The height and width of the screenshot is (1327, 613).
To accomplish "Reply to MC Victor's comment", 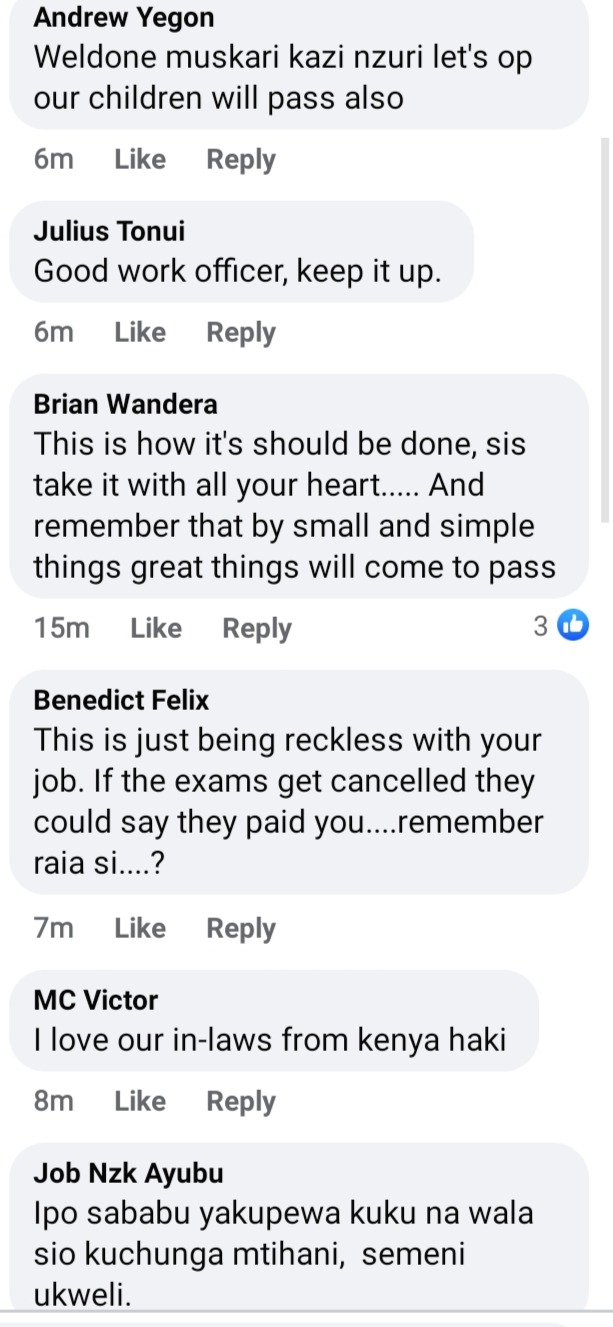I will [241, 1102].
